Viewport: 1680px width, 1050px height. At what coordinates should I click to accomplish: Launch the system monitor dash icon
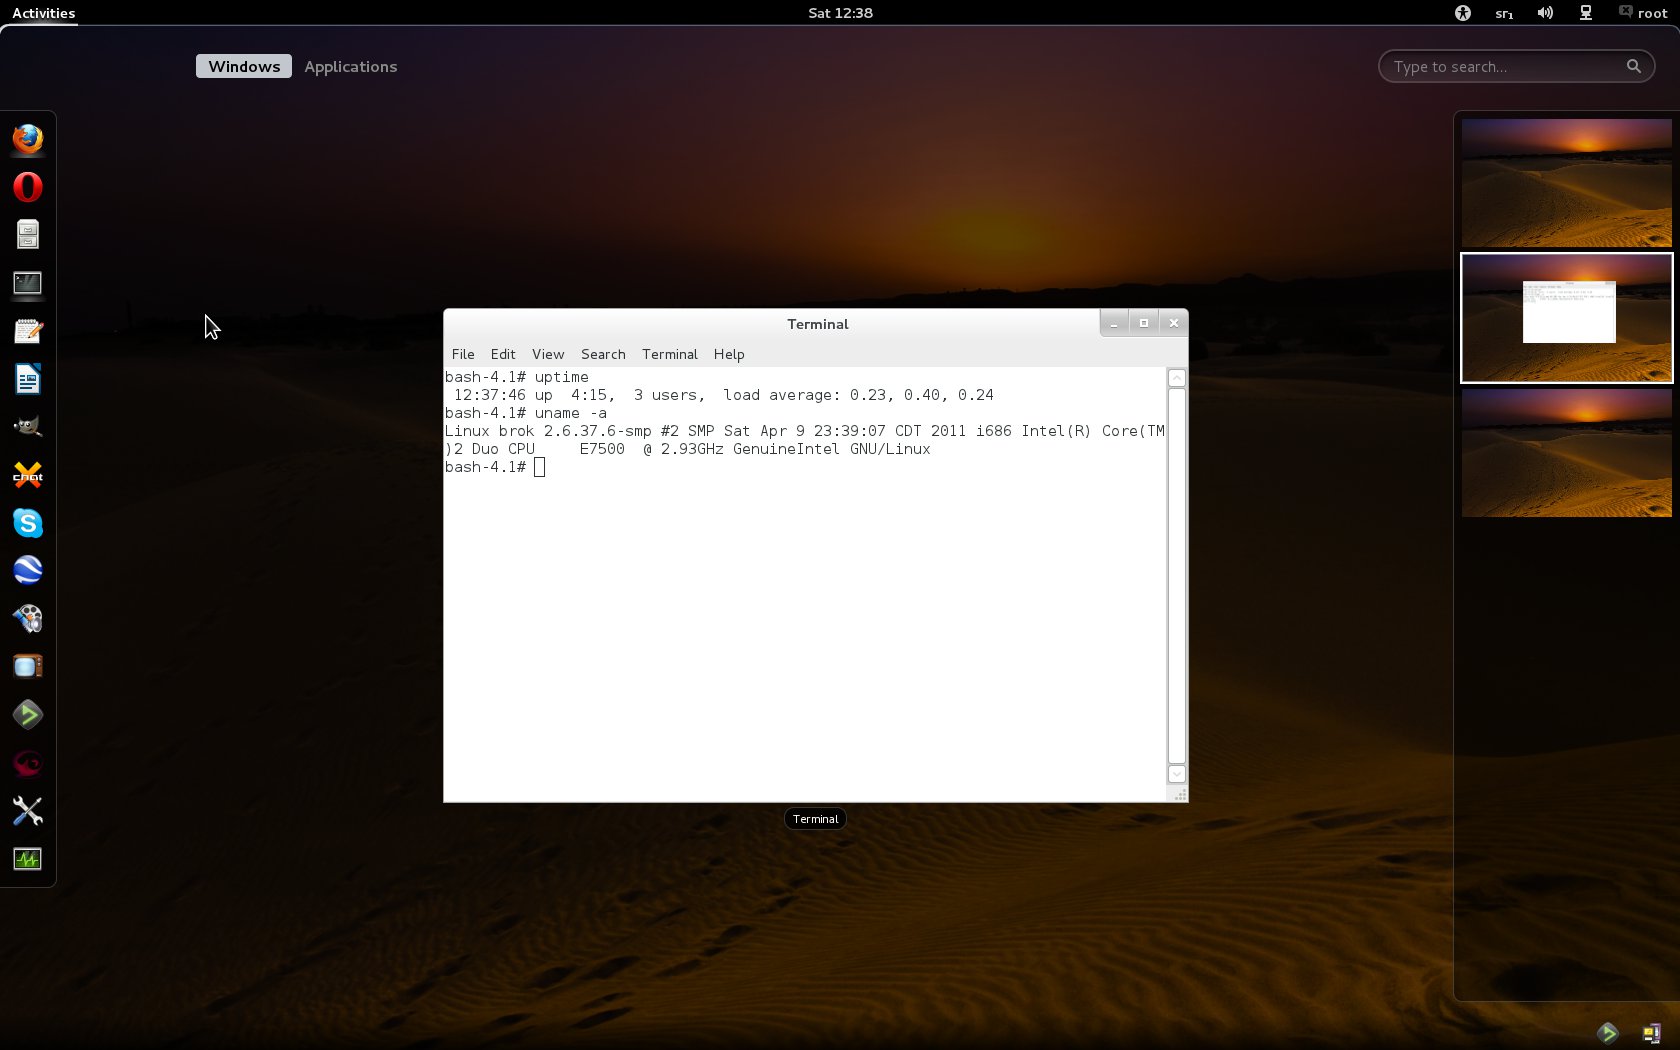[x=28, y=859]
